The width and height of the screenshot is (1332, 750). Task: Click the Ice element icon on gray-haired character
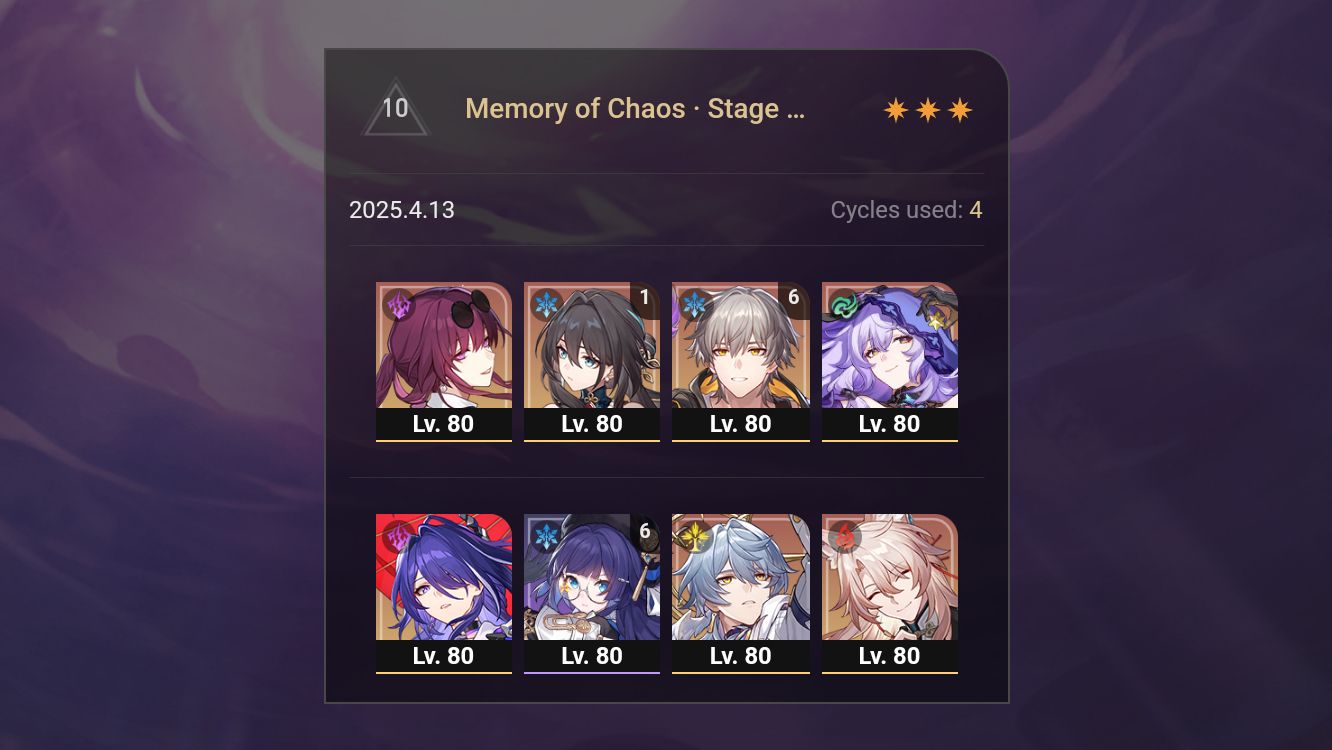coord(694,303)
